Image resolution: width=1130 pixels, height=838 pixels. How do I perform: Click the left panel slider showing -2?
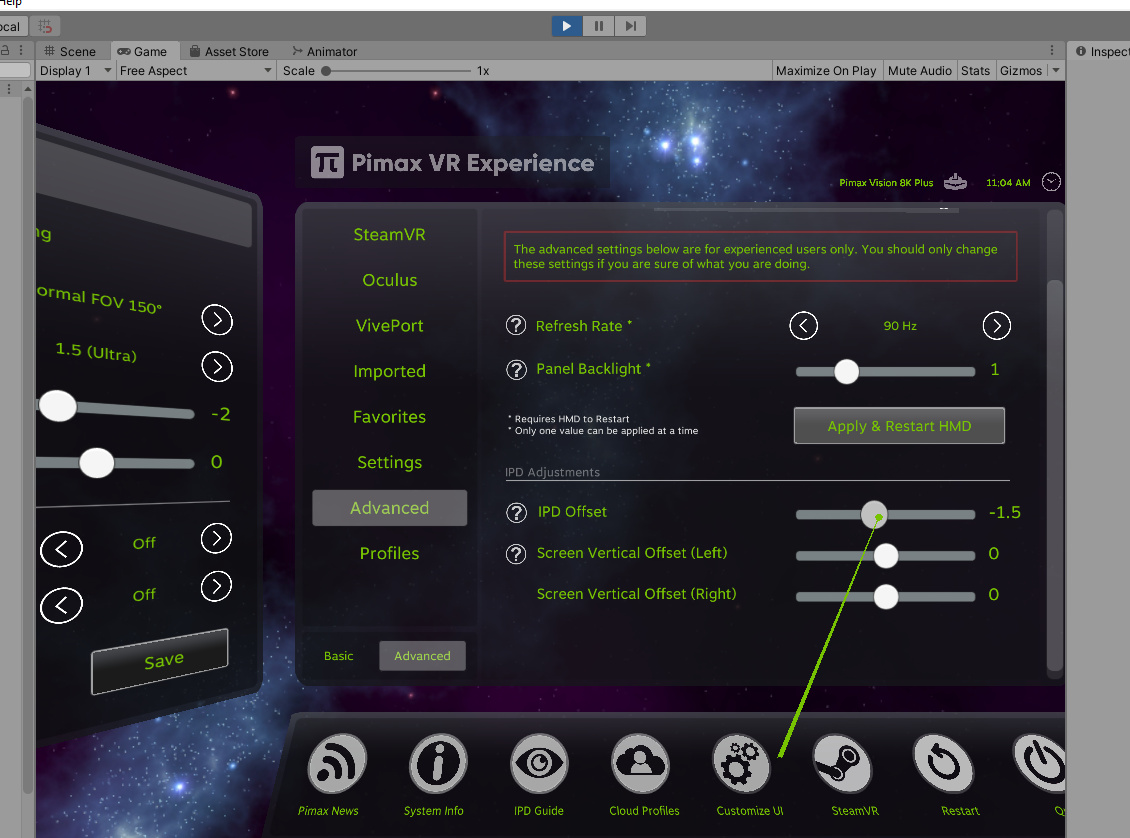click(x=115, y=409)
